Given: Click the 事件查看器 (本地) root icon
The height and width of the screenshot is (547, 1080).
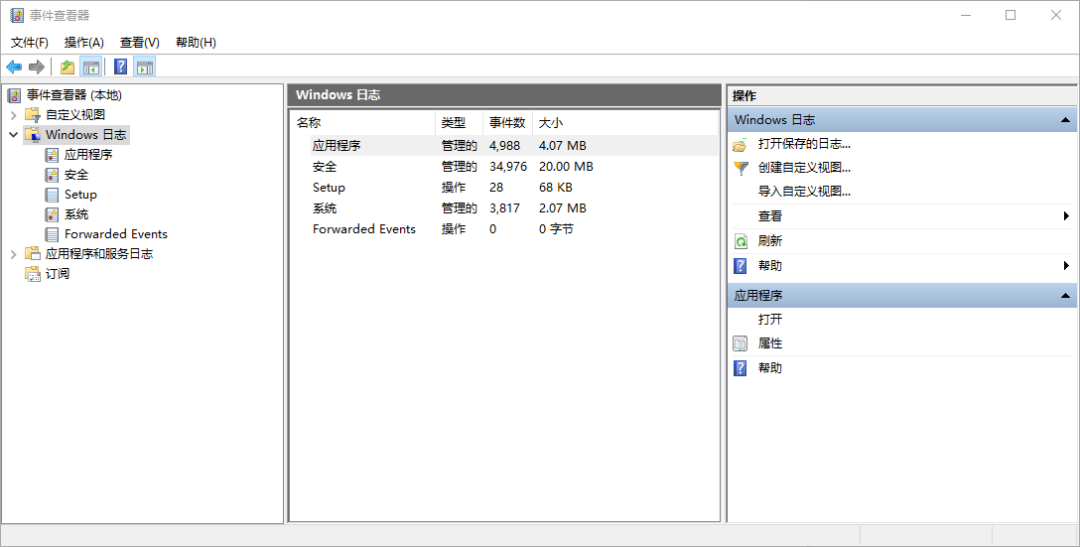Looking at the screenshot, I should tap(14, 95).
